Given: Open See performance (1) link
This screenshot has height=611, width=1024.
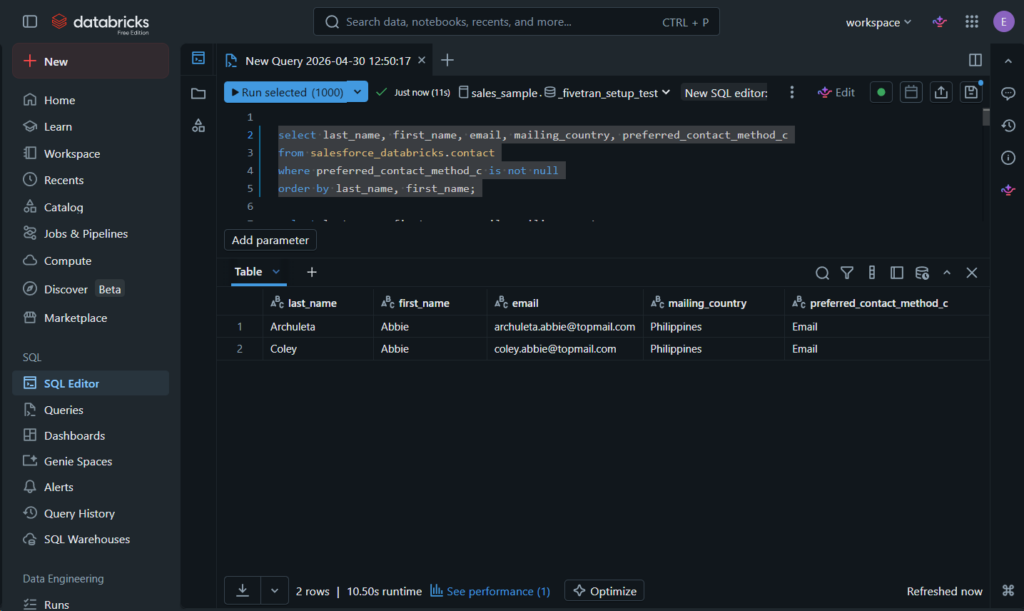Looking at the screenshot, I should tap(490, 591).
